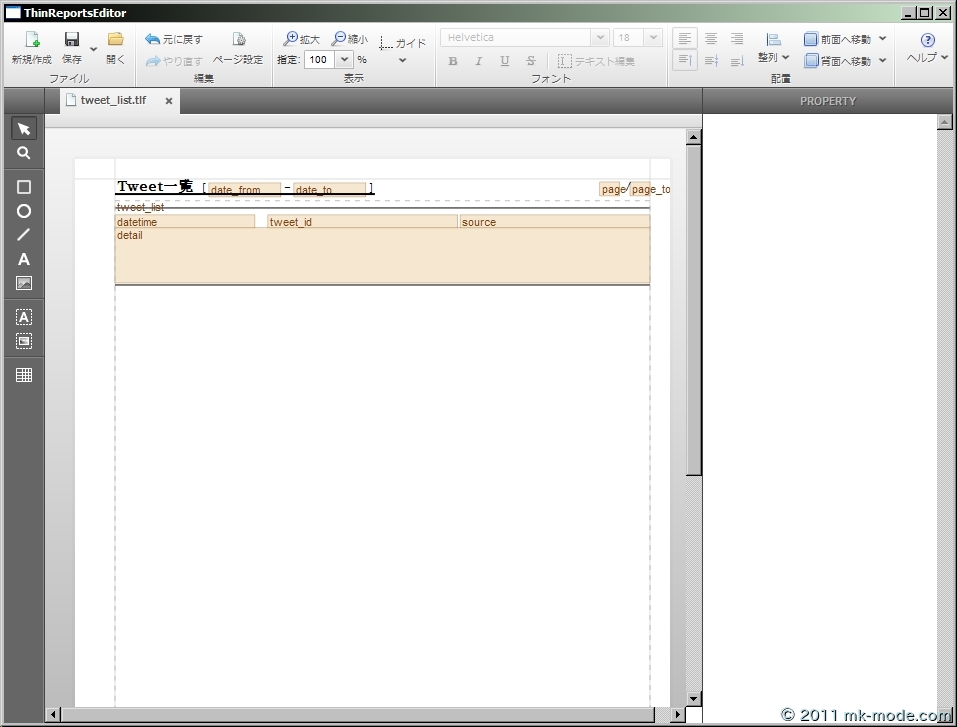Open the Helvetica font family dropdown

coord(599,38)
